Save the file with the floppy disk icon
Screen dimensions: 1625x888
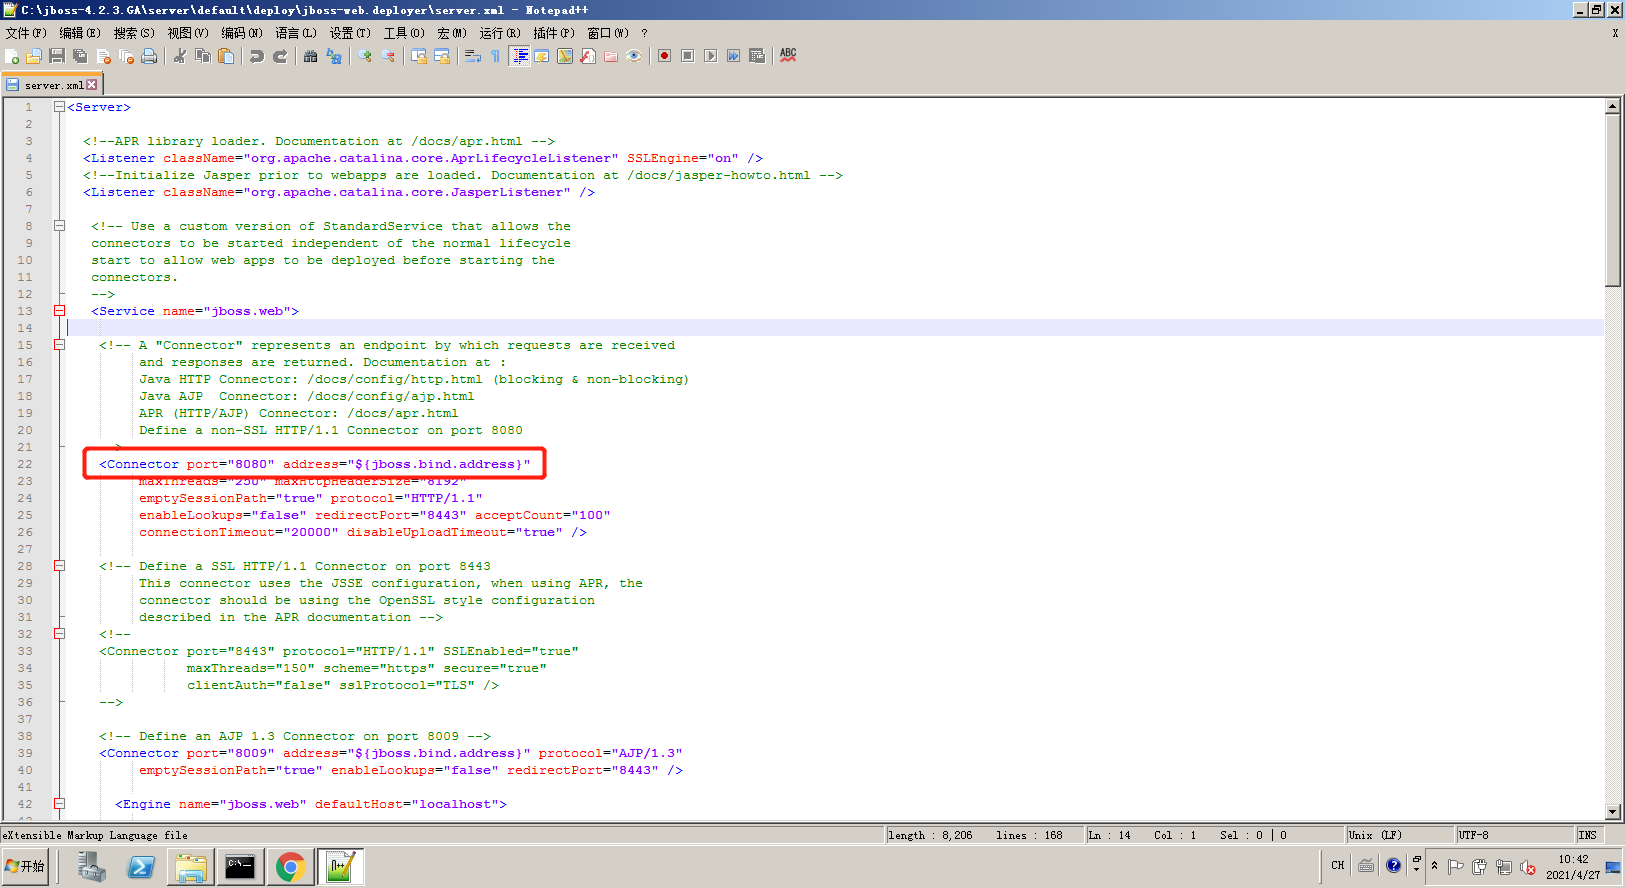pos(57,56)
